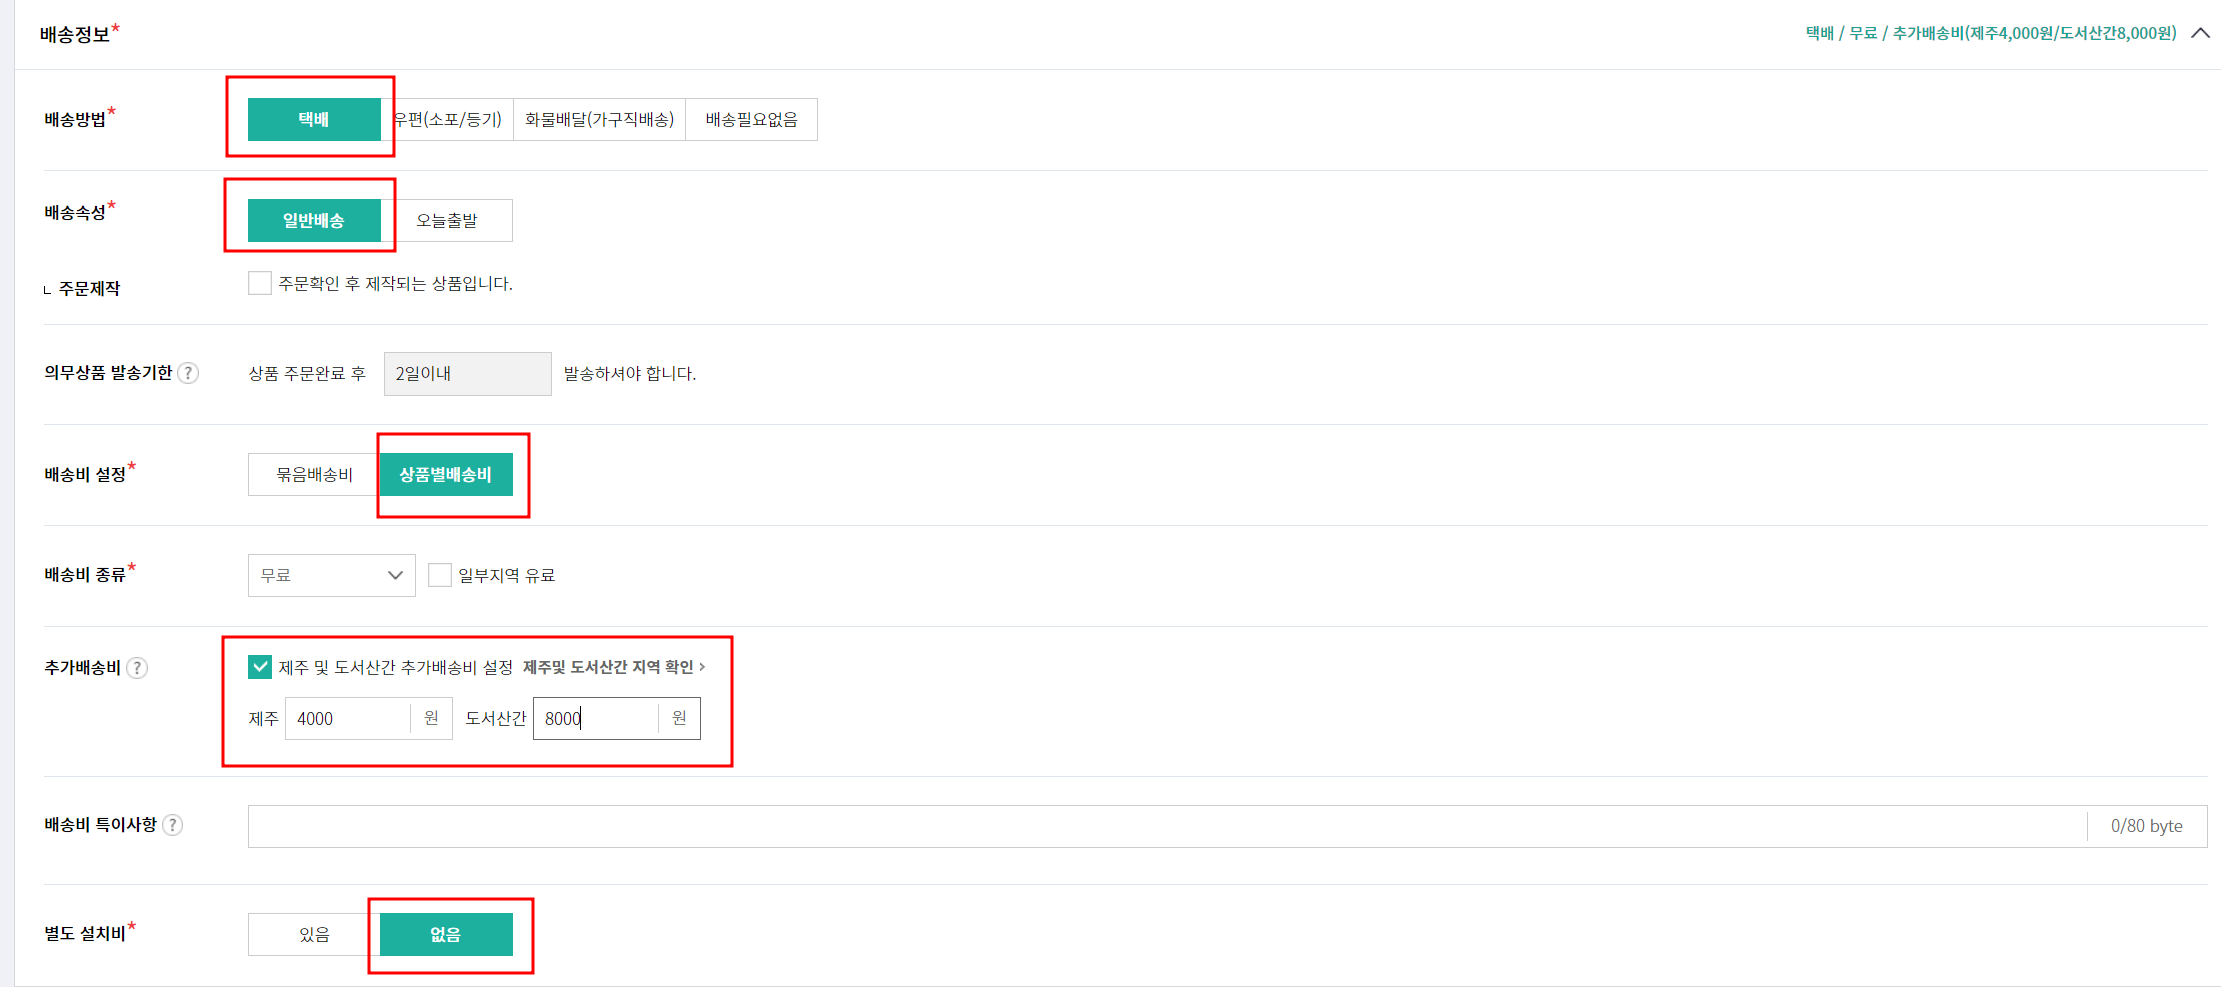Viewport: 2221px width, 987px height.
Task: Choose 일반배송 delivery attribute
Action: tap(314, 220)
